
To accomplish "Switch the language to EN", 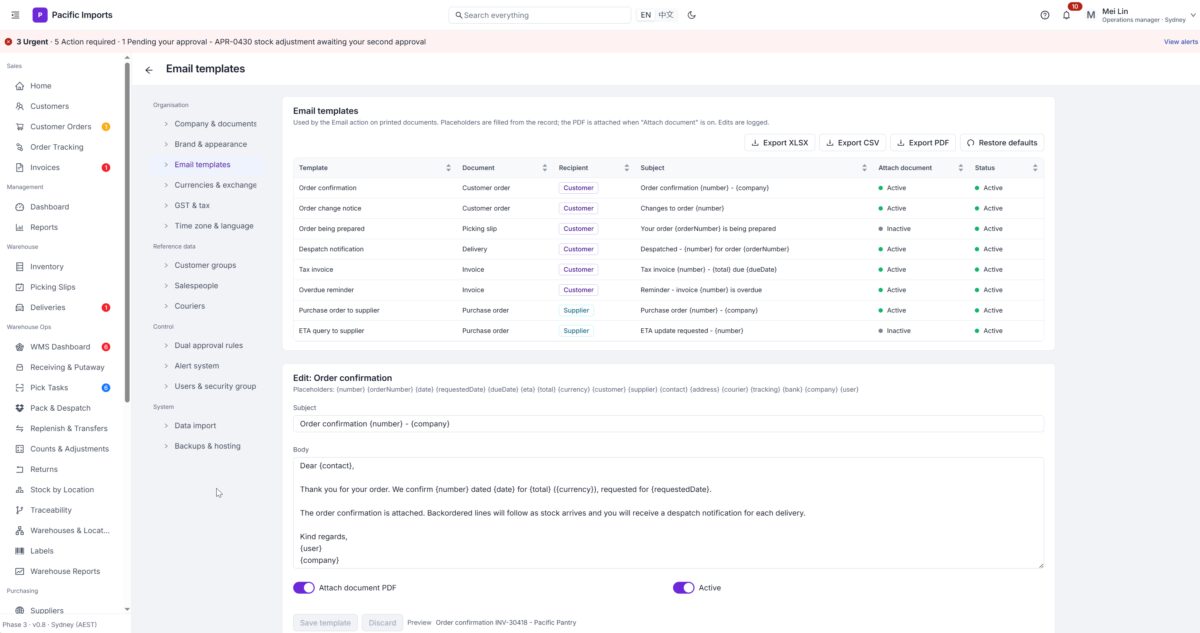I will pos(646,15).
